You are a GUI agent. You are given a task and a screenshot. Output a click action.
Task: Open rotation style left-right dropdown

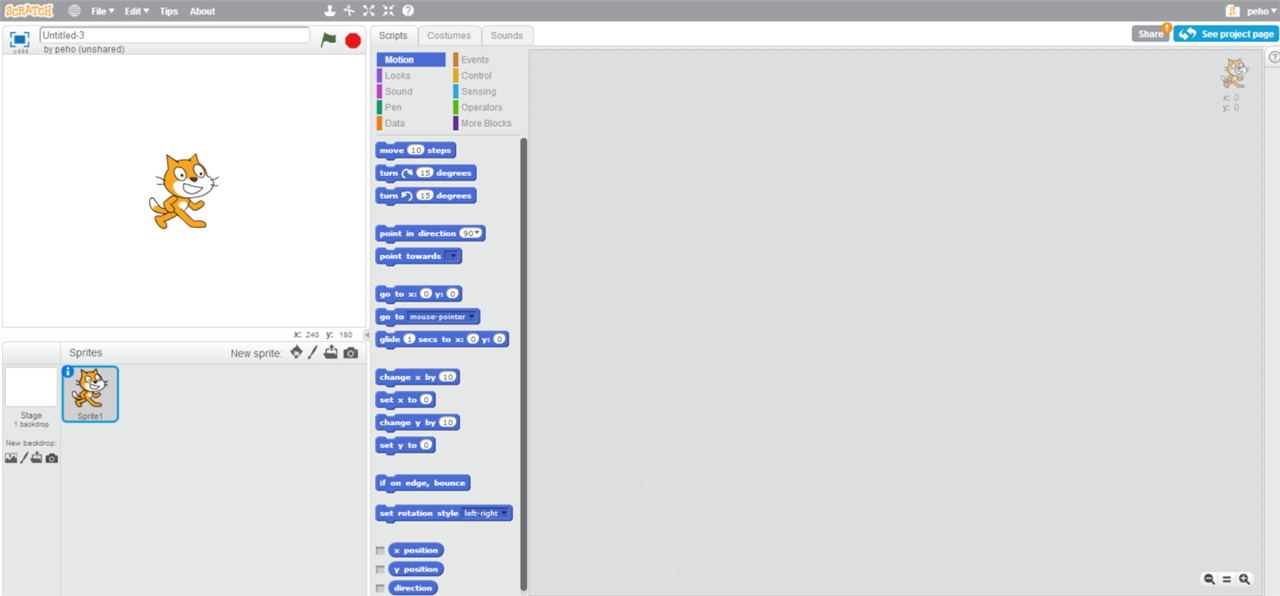point(485,513)
